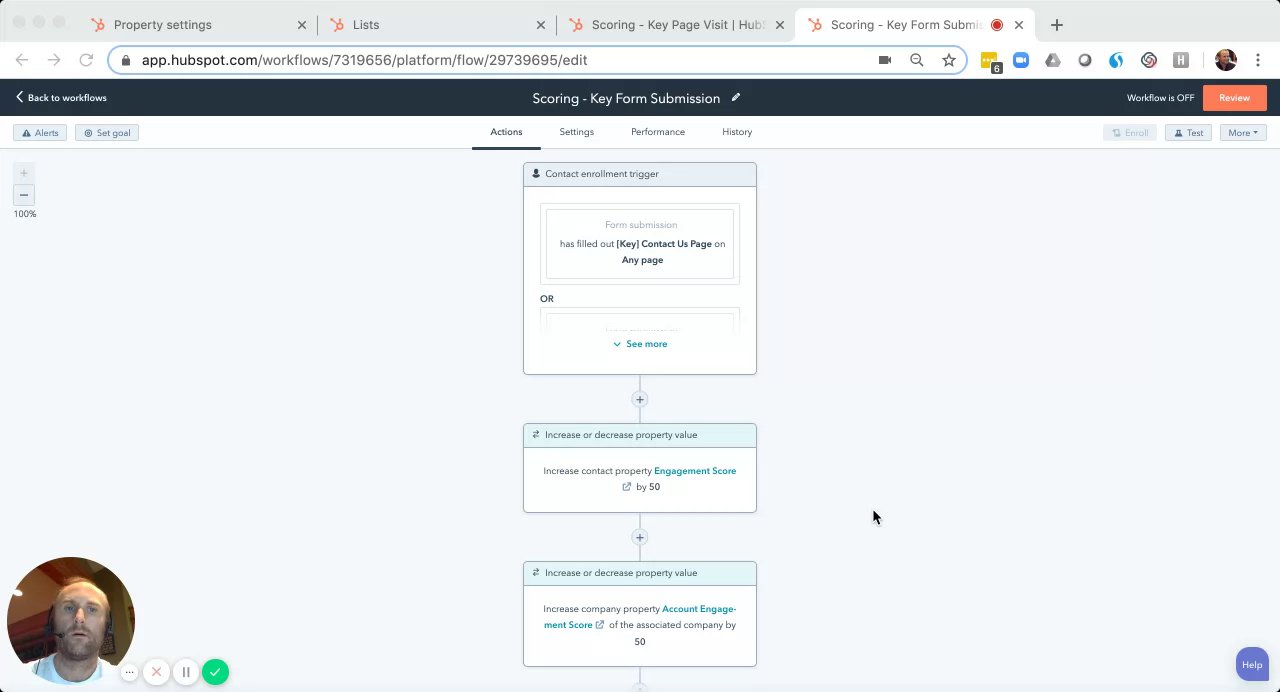Click the orange Review button
The width and height of the screenshot is (1280, 692).
[x=1234, y=98]
